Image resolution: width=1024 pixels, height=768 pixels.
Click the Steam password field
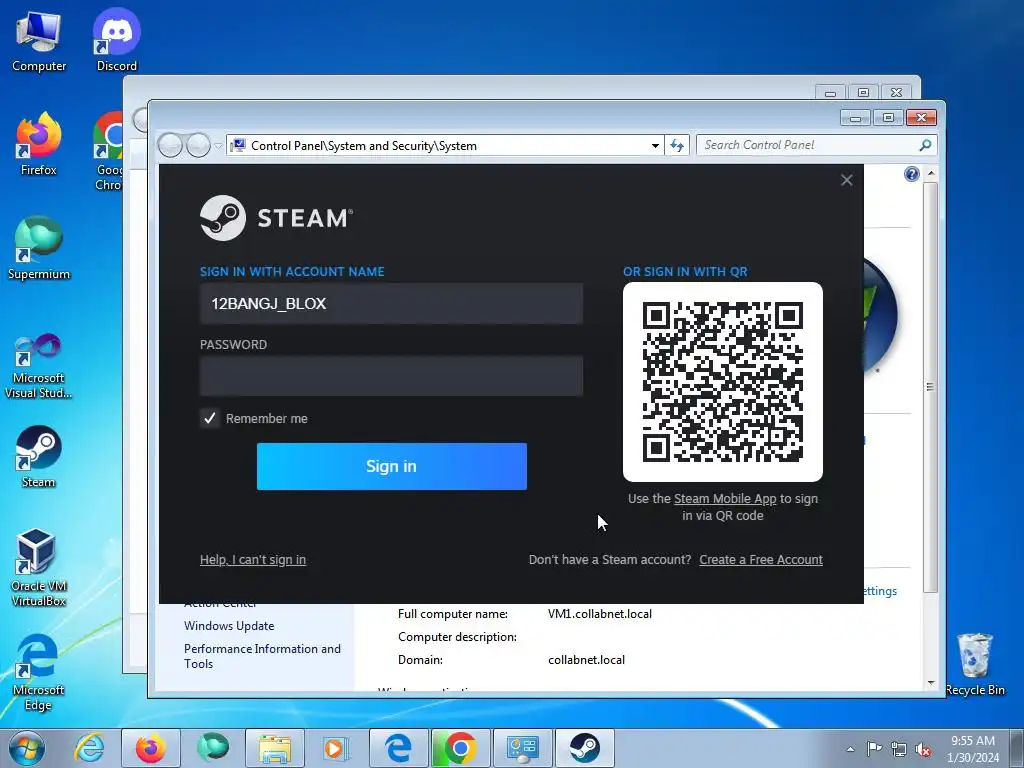[x=391, y=376]
